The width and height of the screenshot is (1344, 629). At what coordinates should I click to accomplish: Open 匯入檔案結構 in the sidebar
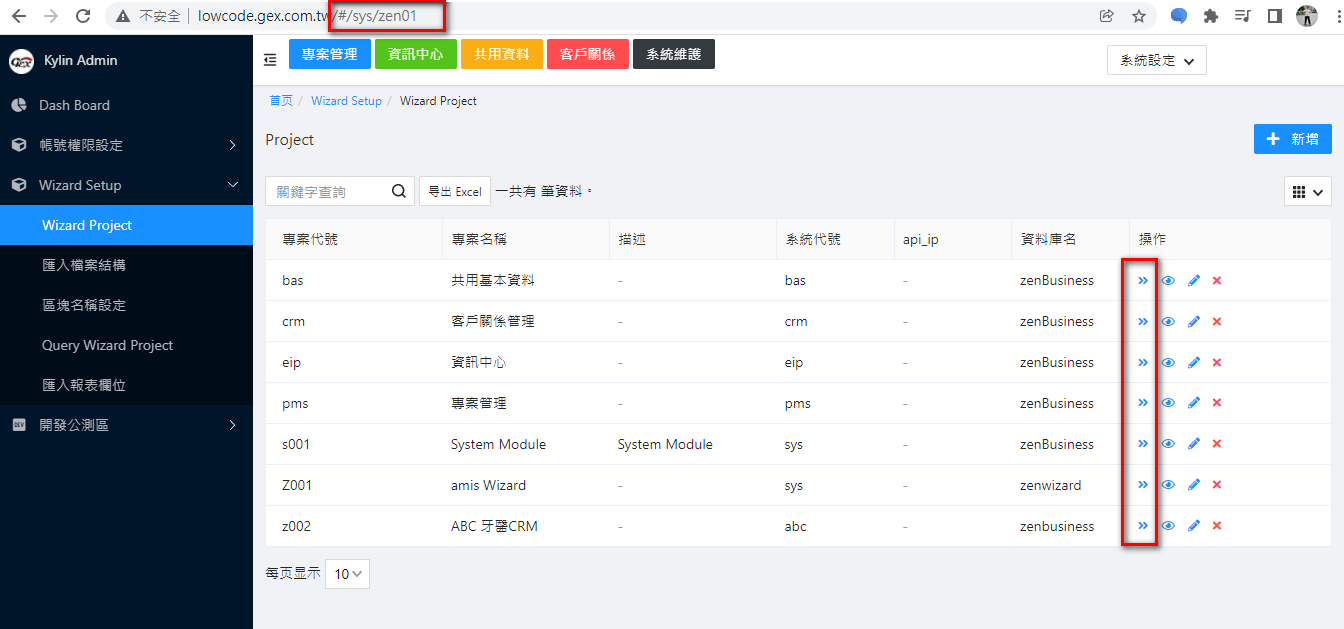coord(84,265)
